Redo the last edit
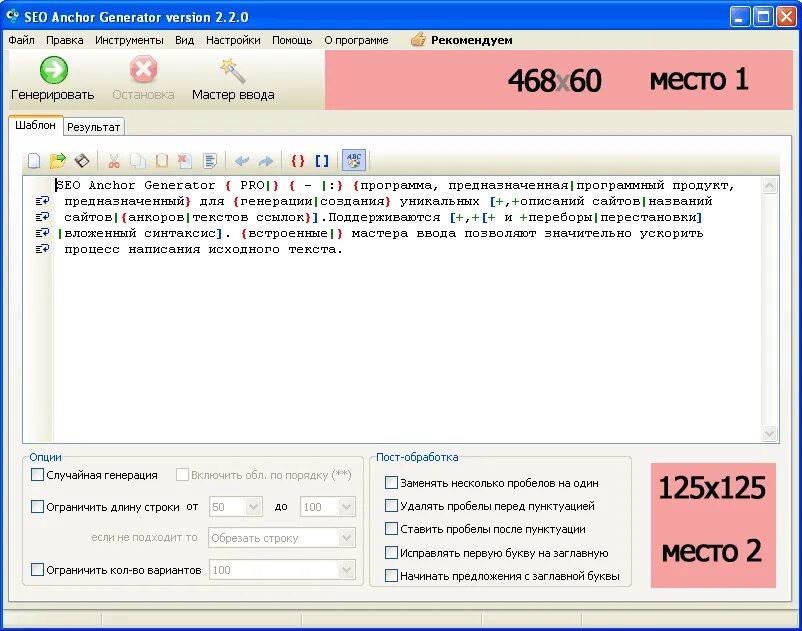 266,161
